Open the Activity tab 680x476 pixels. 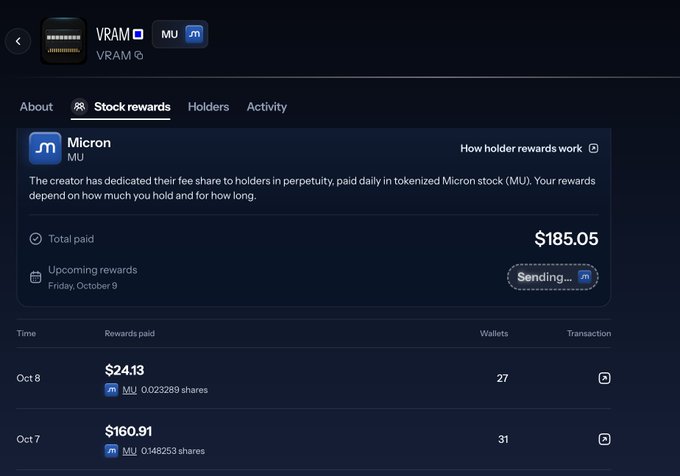pos(267,107)
